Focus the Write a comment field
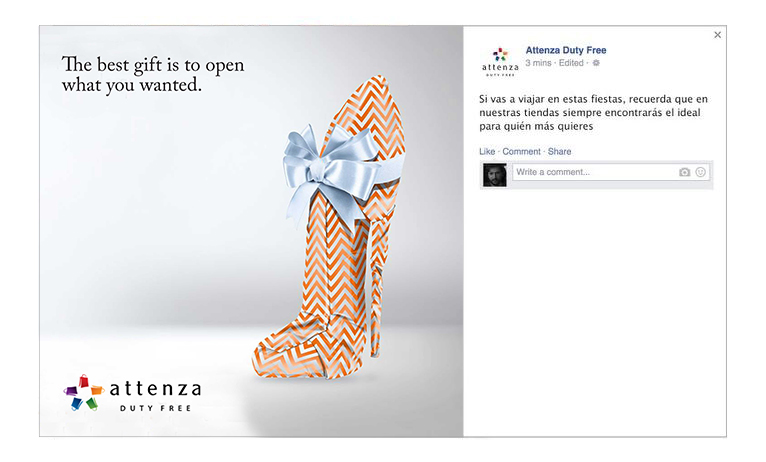This screenshot has height=462, width=766. pyautogui.click(x=594, y=172)
